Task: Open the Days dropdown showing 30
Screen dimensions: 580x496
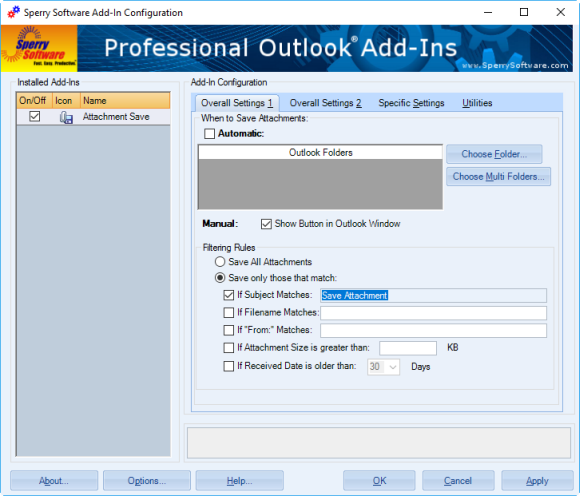Action: pyautogui.click(x=383, y=367)
